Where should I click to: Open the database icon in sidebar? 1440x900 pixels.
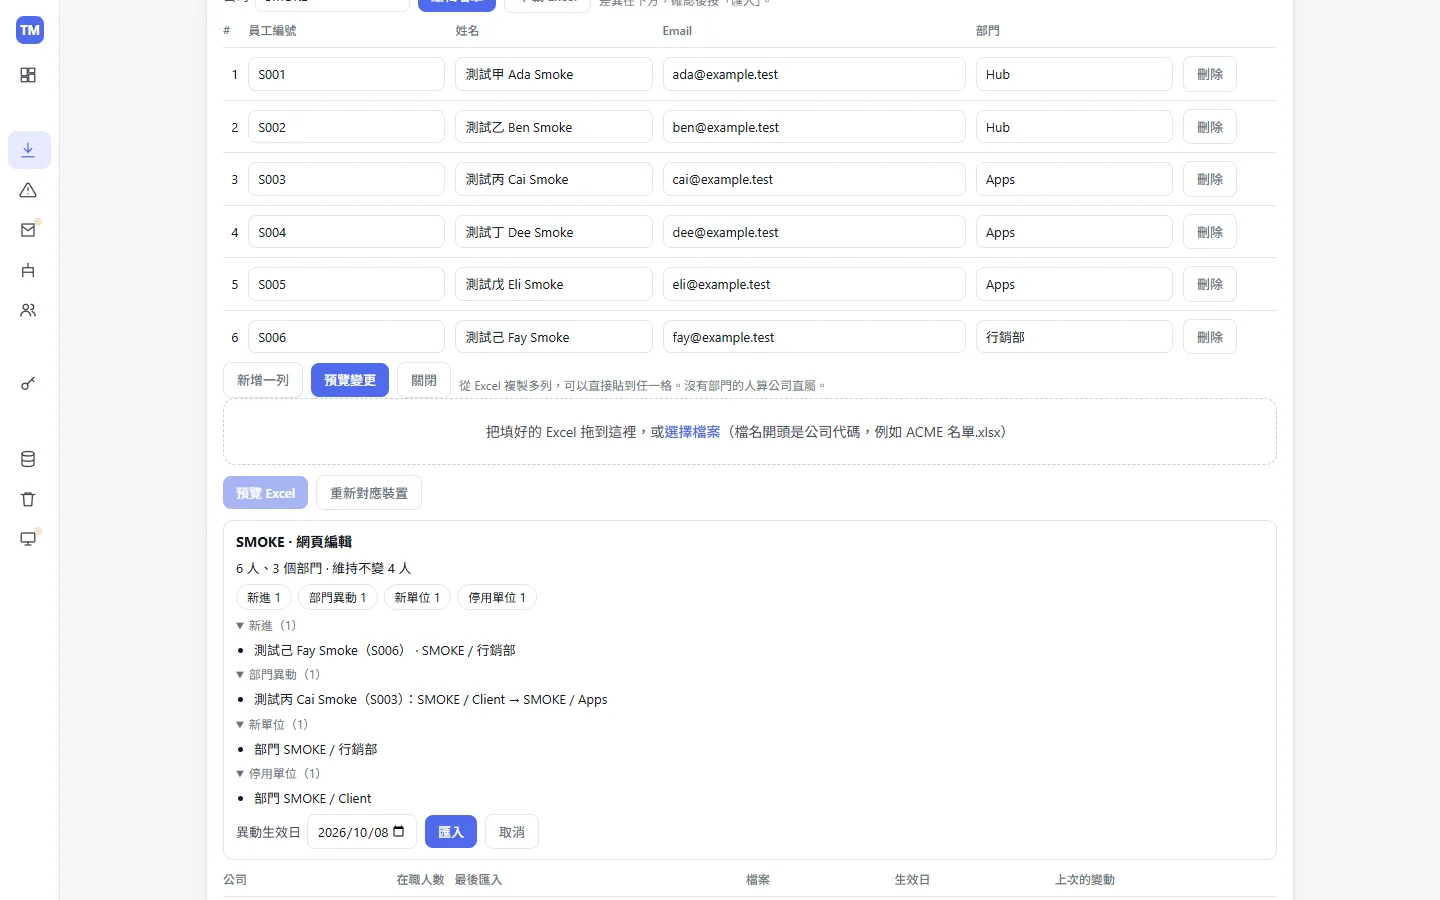pyautogui.click(x=28, y=459)
